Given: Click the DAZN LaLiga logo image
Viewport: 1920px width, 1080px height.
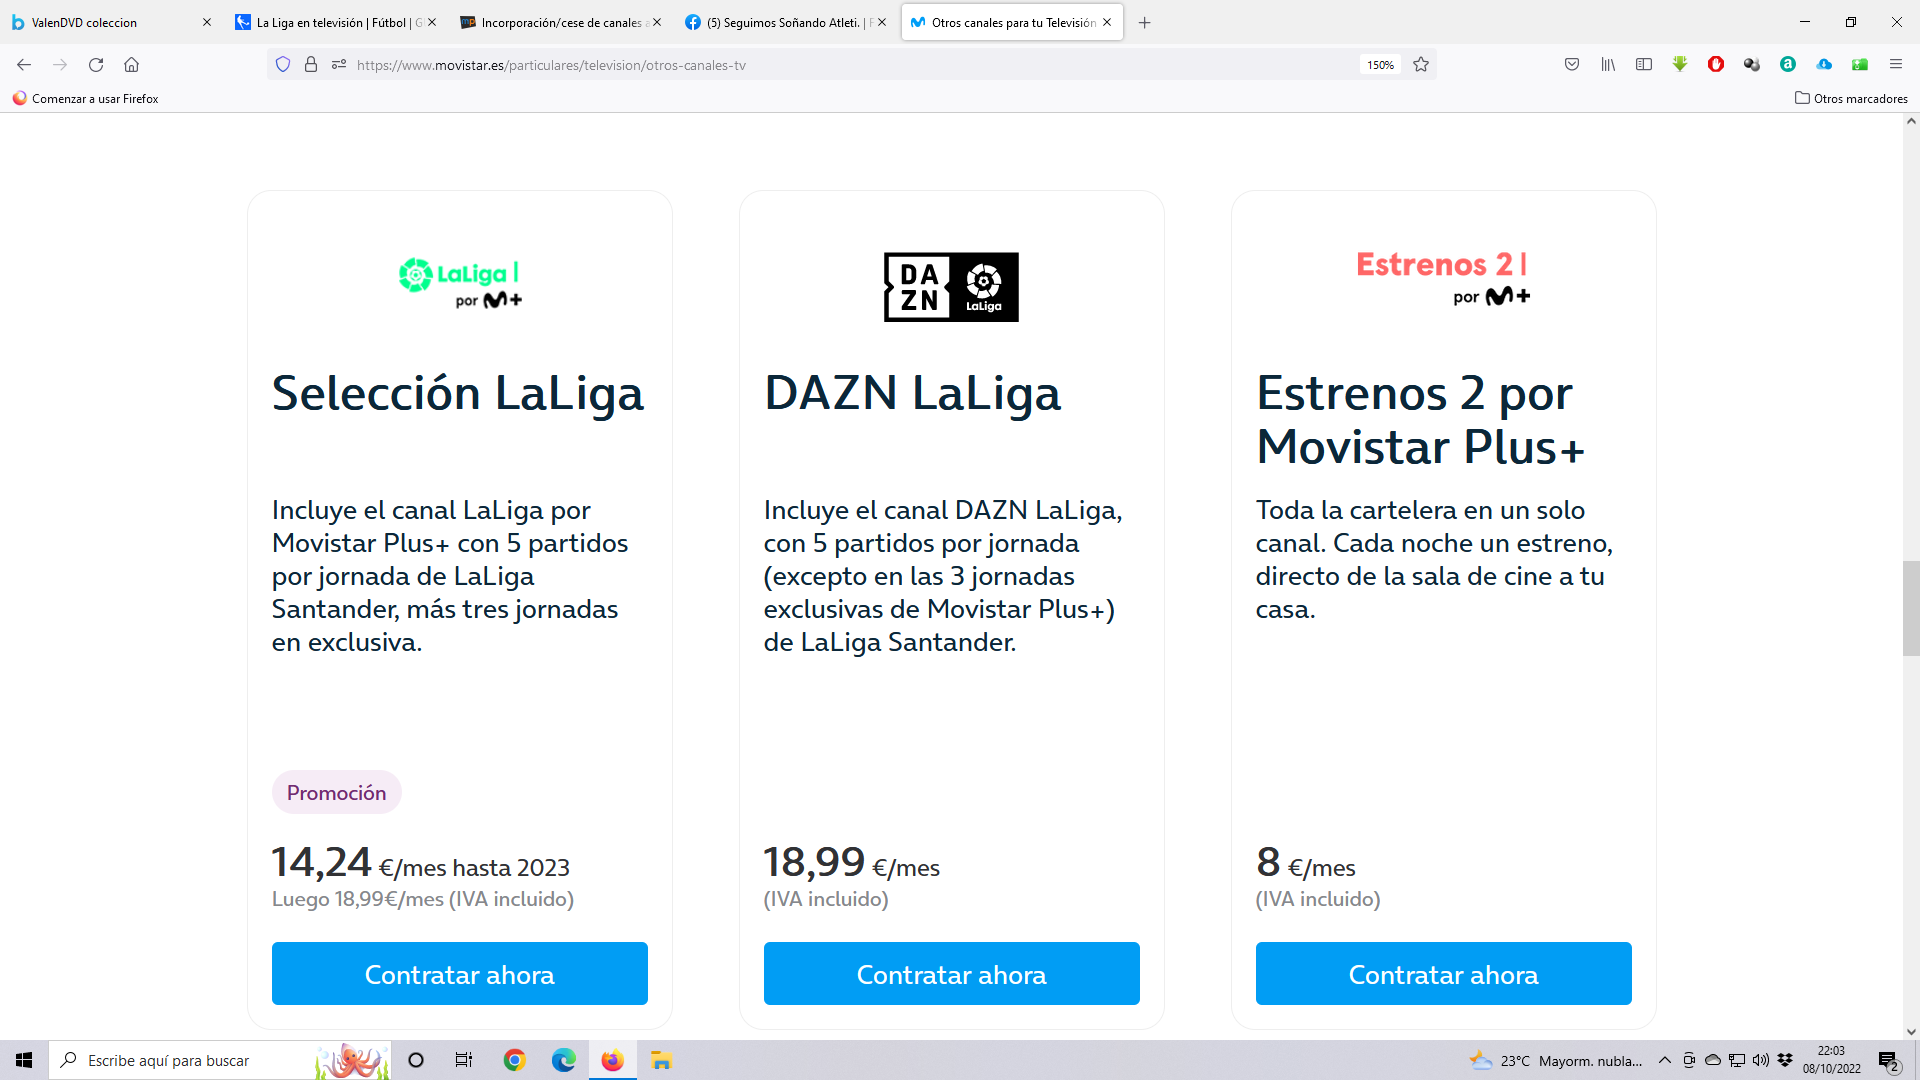Looking at the screenshot, I should (x=951, y=287).
